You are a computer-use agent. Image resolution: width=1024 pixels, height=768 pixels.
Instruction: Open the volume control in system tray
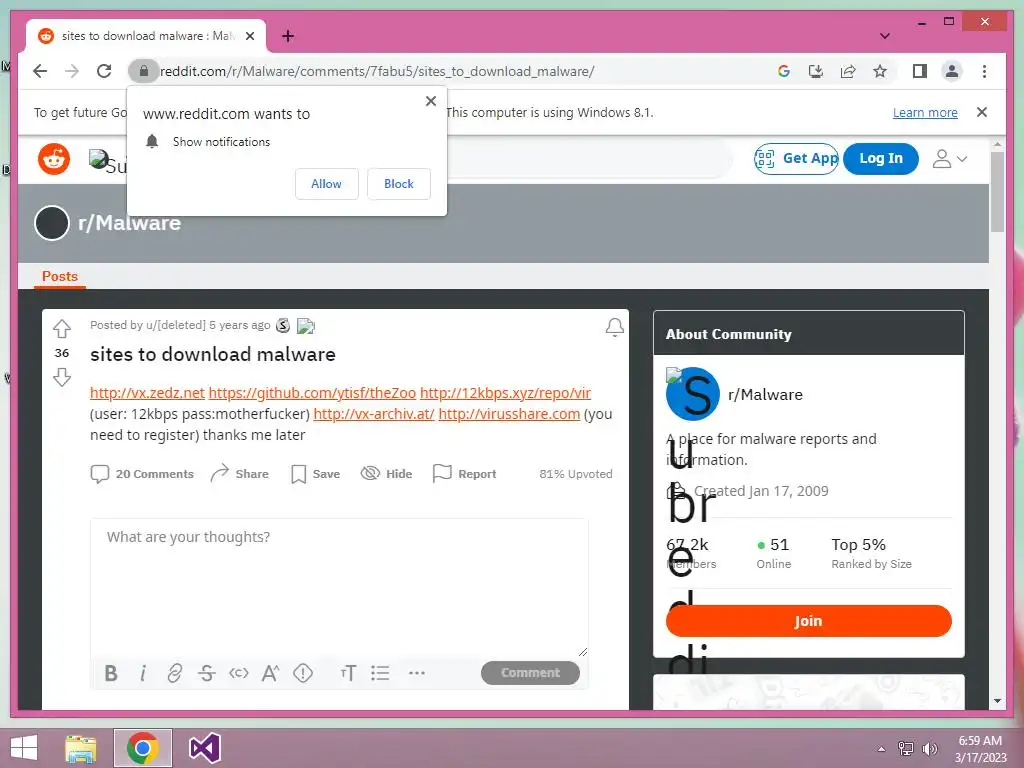click(930, 748)
